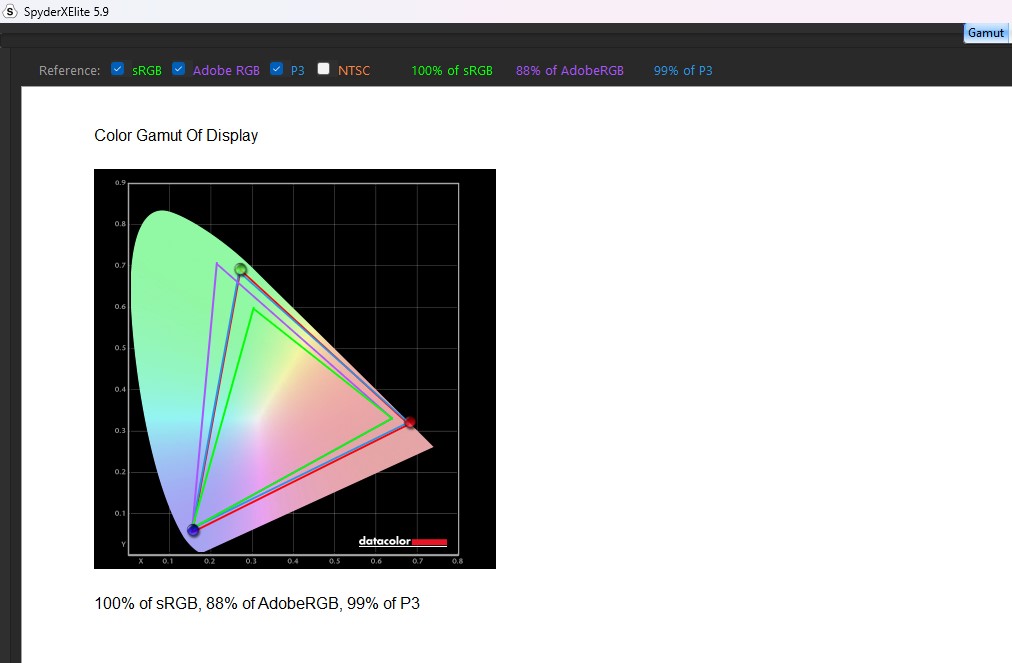Image resolution: width=1012 pixels, height=663 pixels.
Task: Click the purple Adobe RGB label
Action: click(x=226, y=71)
